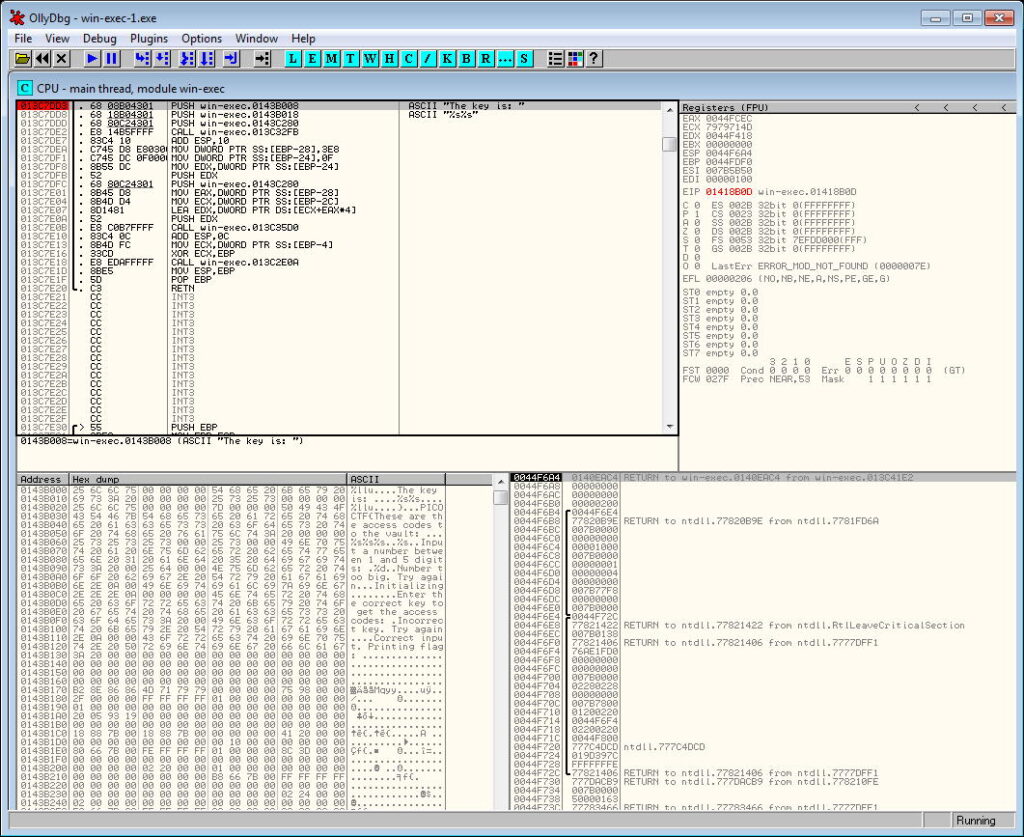Click the Trace into toolbar icon
The width and height of the screenshot is (1024, 837).
tap(187, 59)
